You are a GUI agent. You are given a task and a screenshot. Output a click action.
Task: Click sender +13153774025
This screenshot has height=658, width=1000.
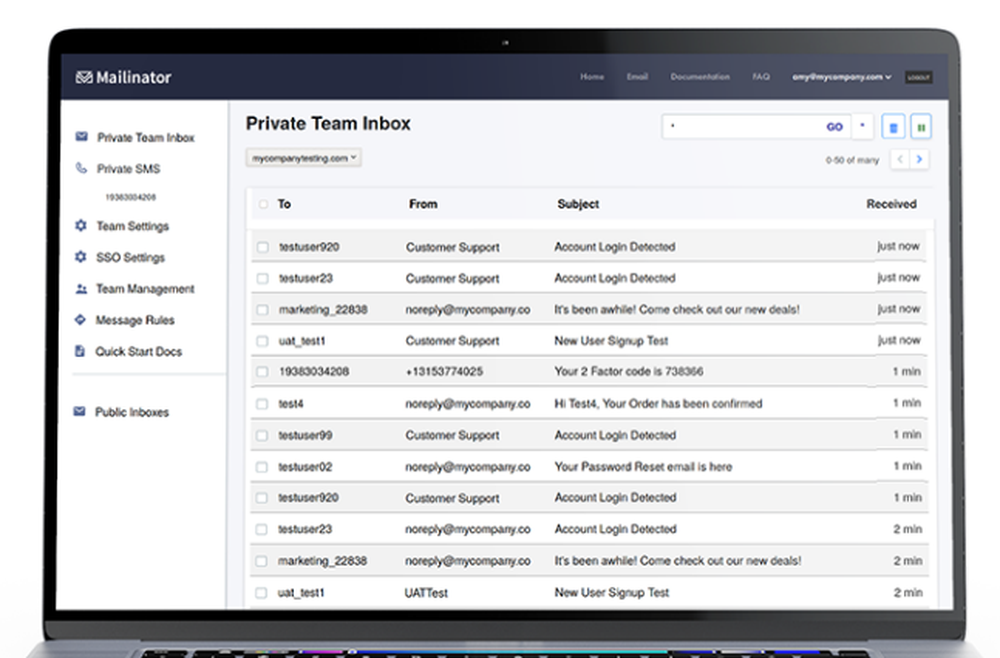coord(444,371)
